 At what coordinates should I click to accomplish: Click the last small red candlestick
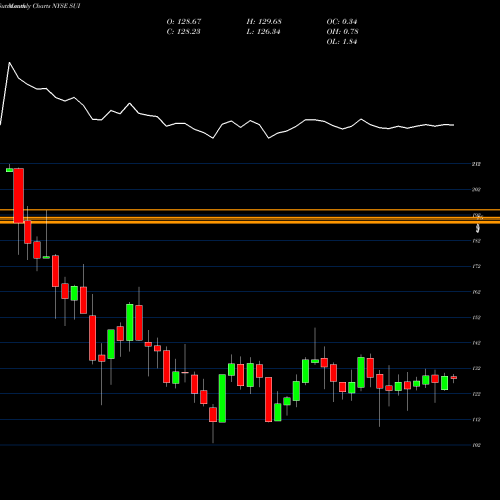[x=454, y=378]
